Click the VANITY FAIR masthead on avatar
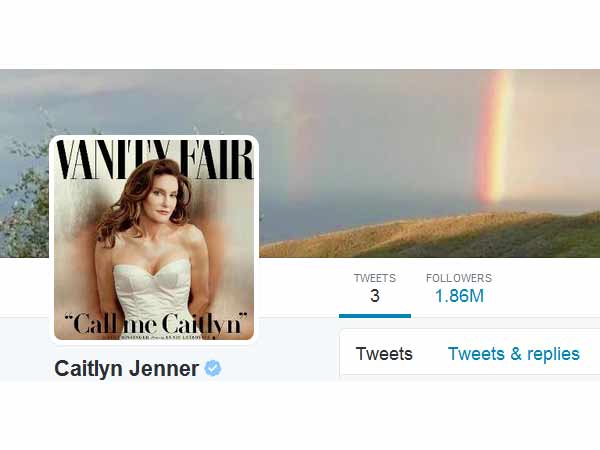This screenshot has width=600, height=450. tap(155, 159)
